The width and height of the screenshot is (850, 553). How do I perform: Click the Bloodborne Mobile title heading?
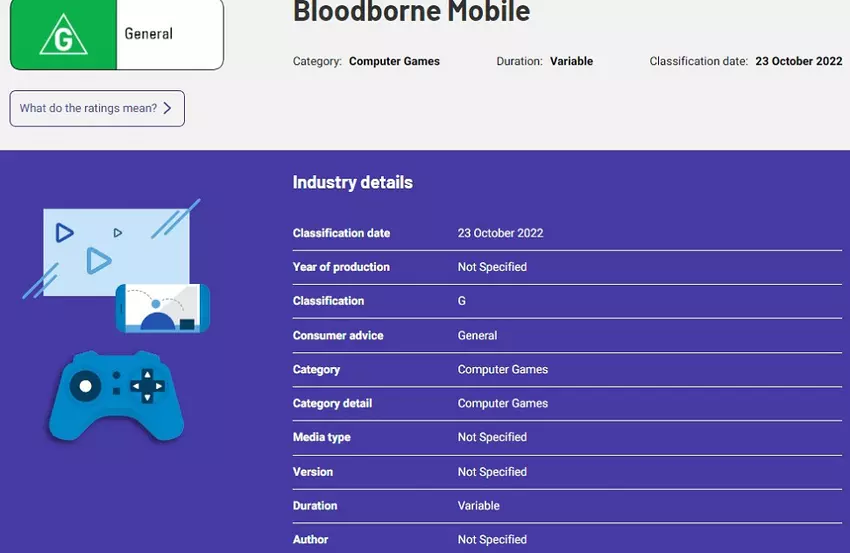[411, 12]
